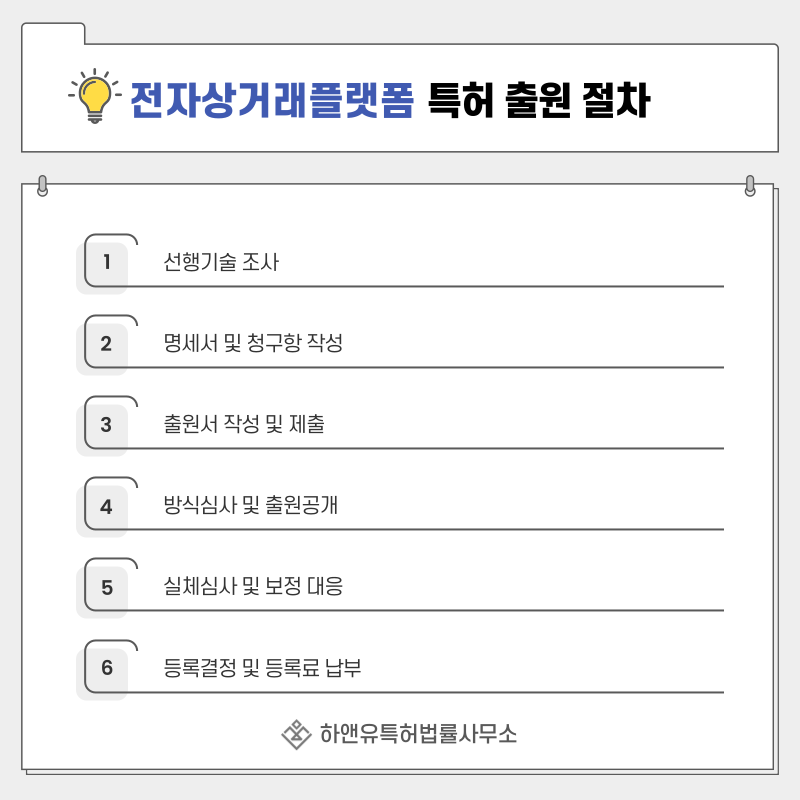Click the blue 전자상거래플랫폼 title text
This screenshot has width=800, height=800.
[x=272, y=100]
